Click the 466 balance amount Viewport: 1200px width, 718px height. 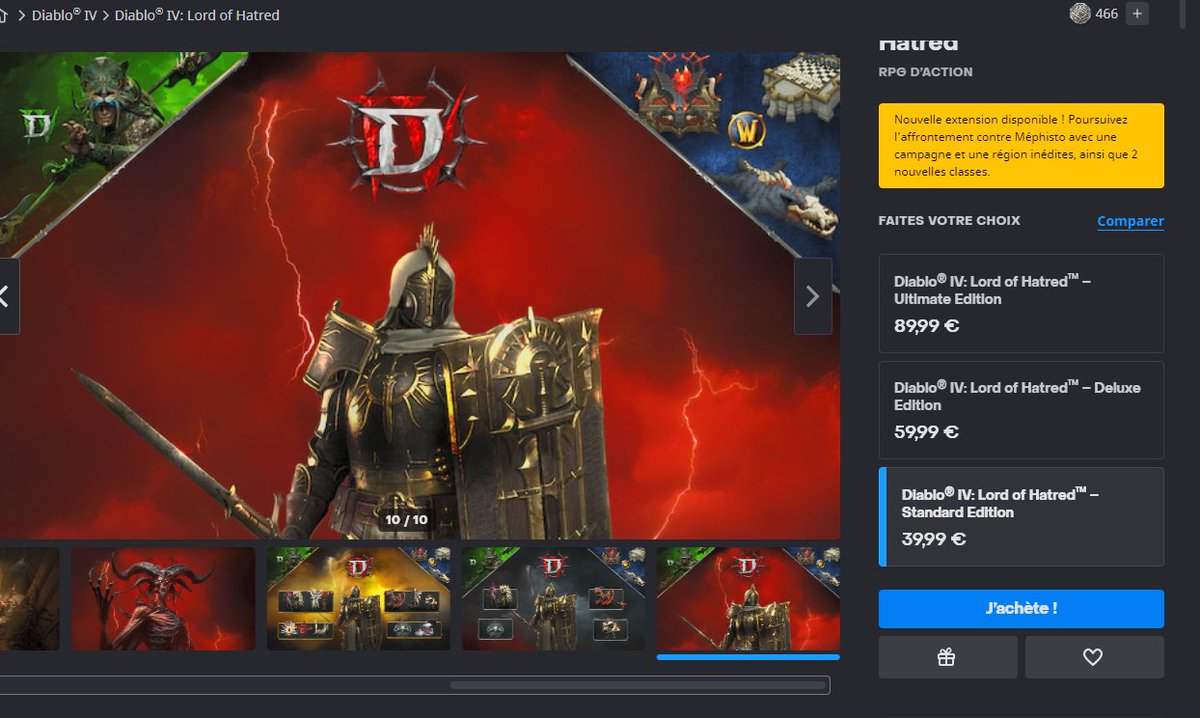tap(1106, 14)
